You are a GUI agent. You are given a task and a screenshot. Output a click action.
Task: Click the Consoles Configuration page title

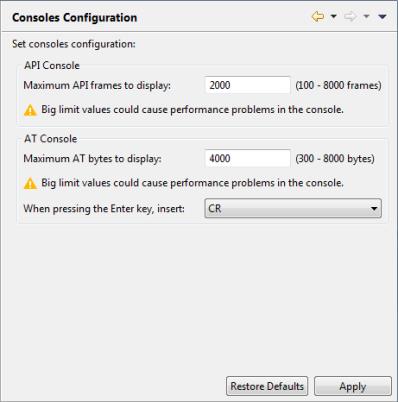coord(75,17)
